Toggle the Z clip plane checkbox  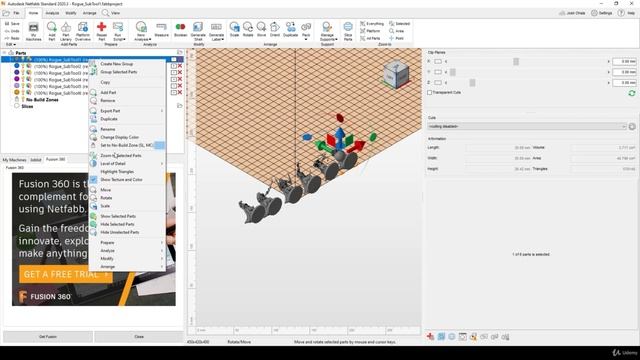click(x=438, y=83)
